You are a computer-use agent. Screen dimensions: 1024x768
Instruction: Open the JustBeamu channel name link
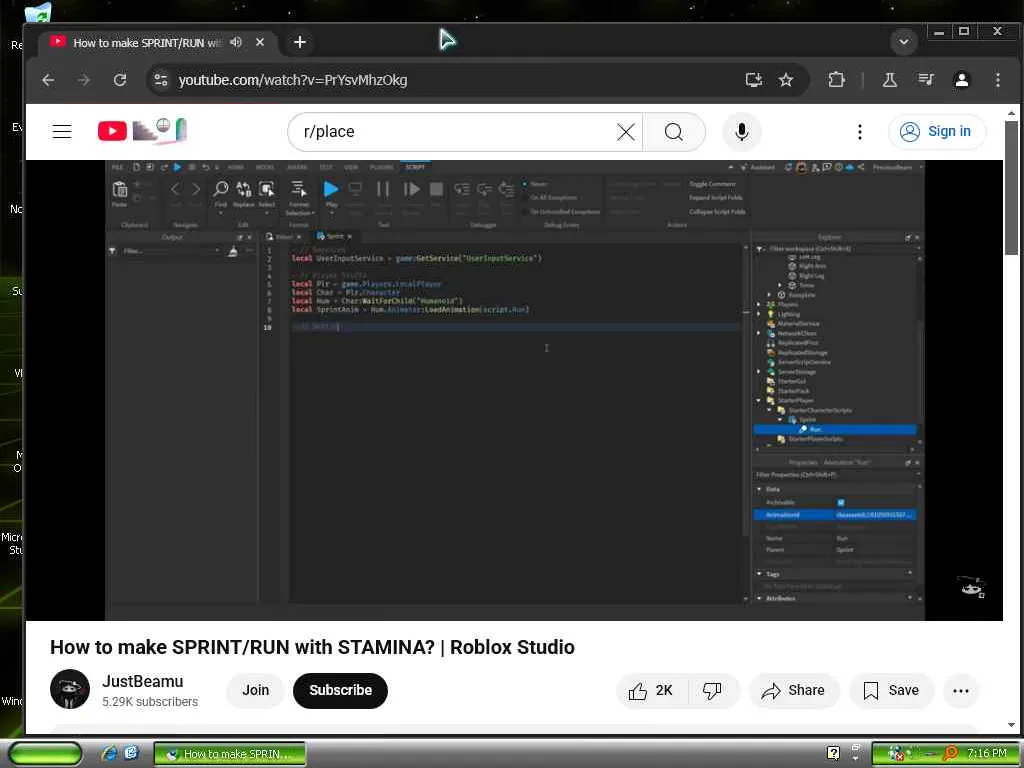coord(142,681)
